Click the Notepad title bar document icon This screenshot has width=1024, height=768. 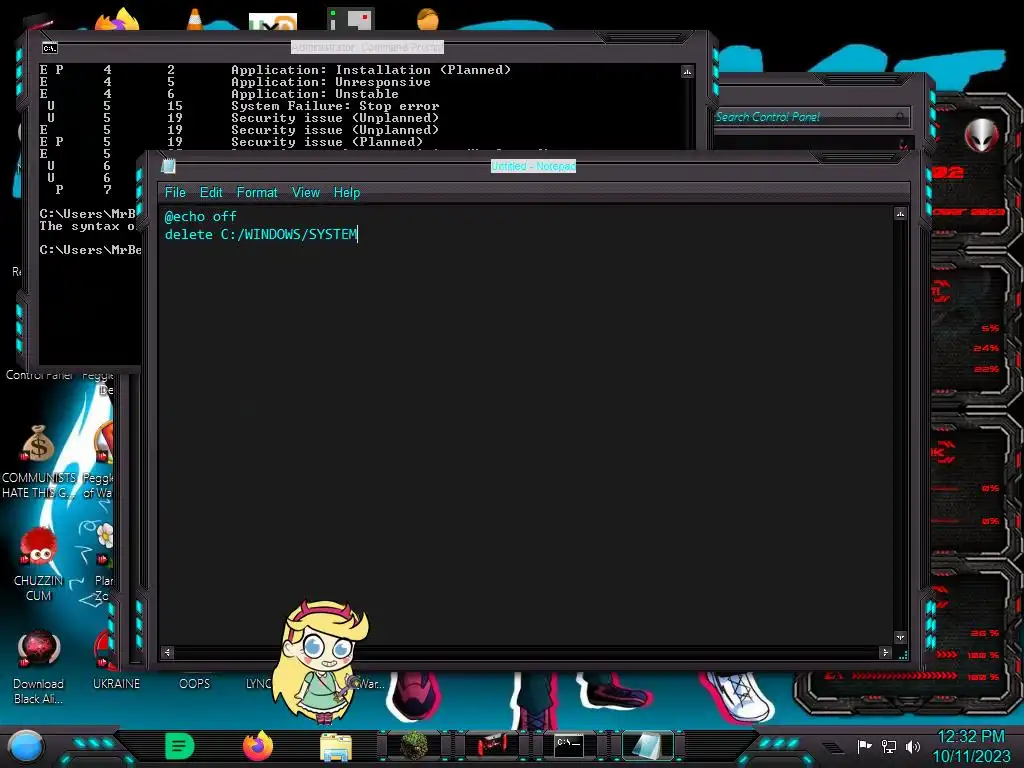[168, 167]
